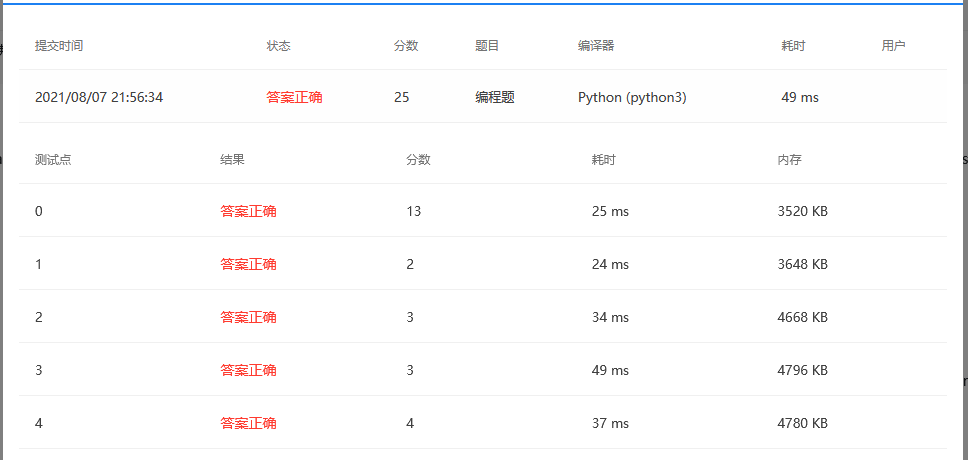This screenshot has width=968, height=460.
Task: Click the 4796 KB memory value
Action: pyautogui.click(x=803, y=370)
